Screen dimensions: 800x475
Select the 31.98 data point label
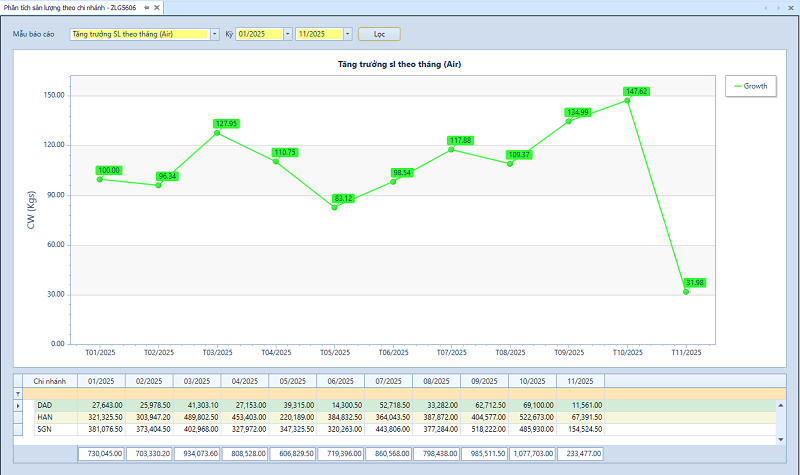tap(694, 282)
